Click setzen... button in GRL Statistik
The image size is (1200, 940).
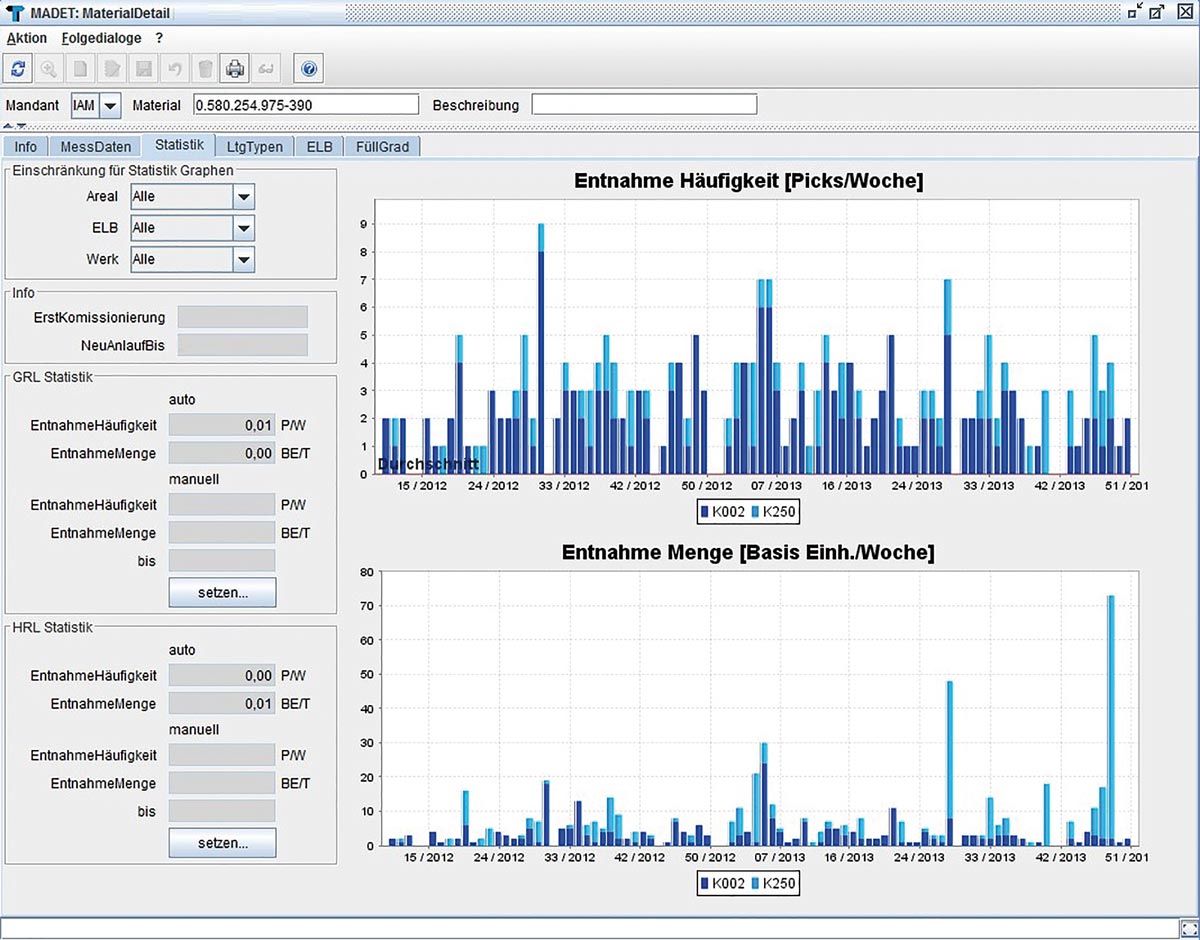coord(222,592)
